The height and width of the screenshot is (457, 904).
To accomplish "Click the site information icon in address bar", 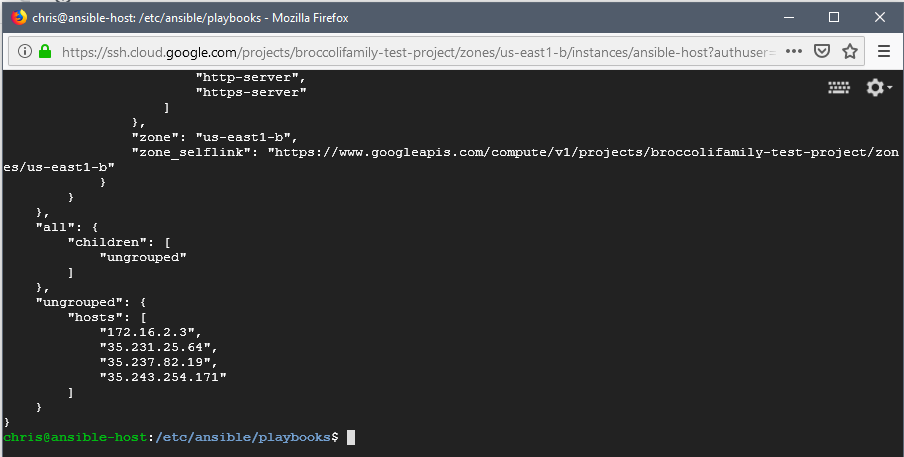I will [x=24, y=51].
